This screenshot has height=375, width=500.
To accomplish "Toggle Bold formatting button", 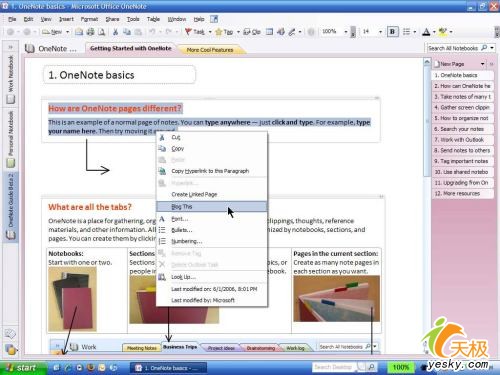I will (x=392, y=32).
